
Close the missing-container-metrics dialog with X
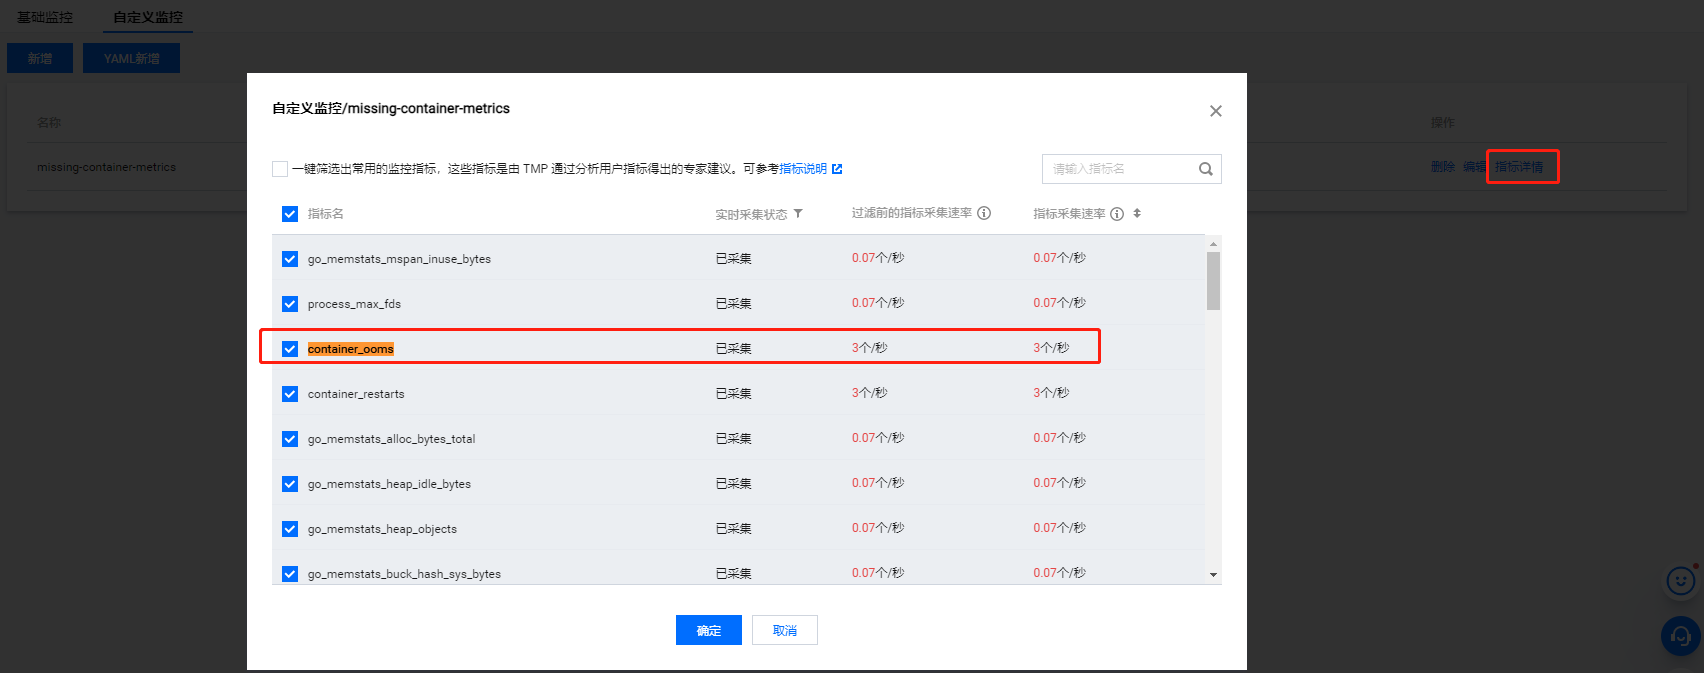[1215, 111]
